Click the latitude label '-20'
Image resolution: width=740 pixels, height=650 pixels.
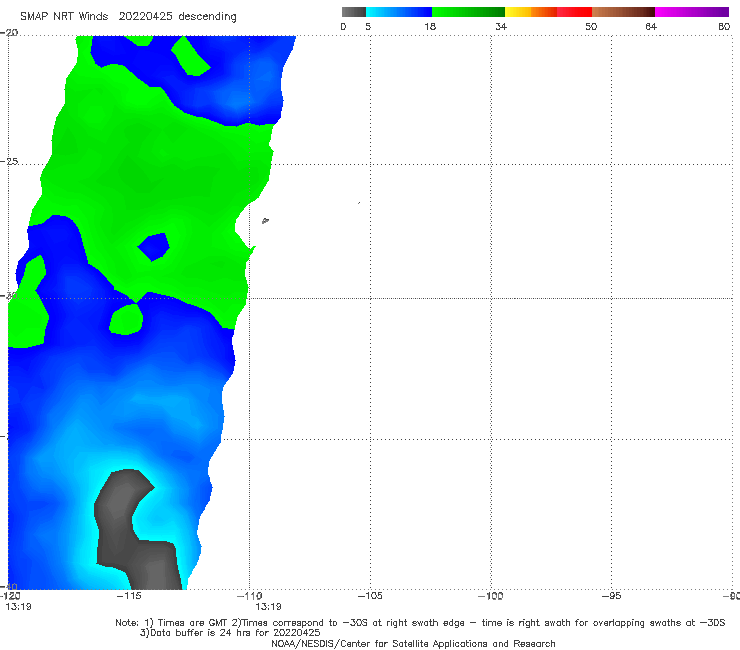coord(9,33)
